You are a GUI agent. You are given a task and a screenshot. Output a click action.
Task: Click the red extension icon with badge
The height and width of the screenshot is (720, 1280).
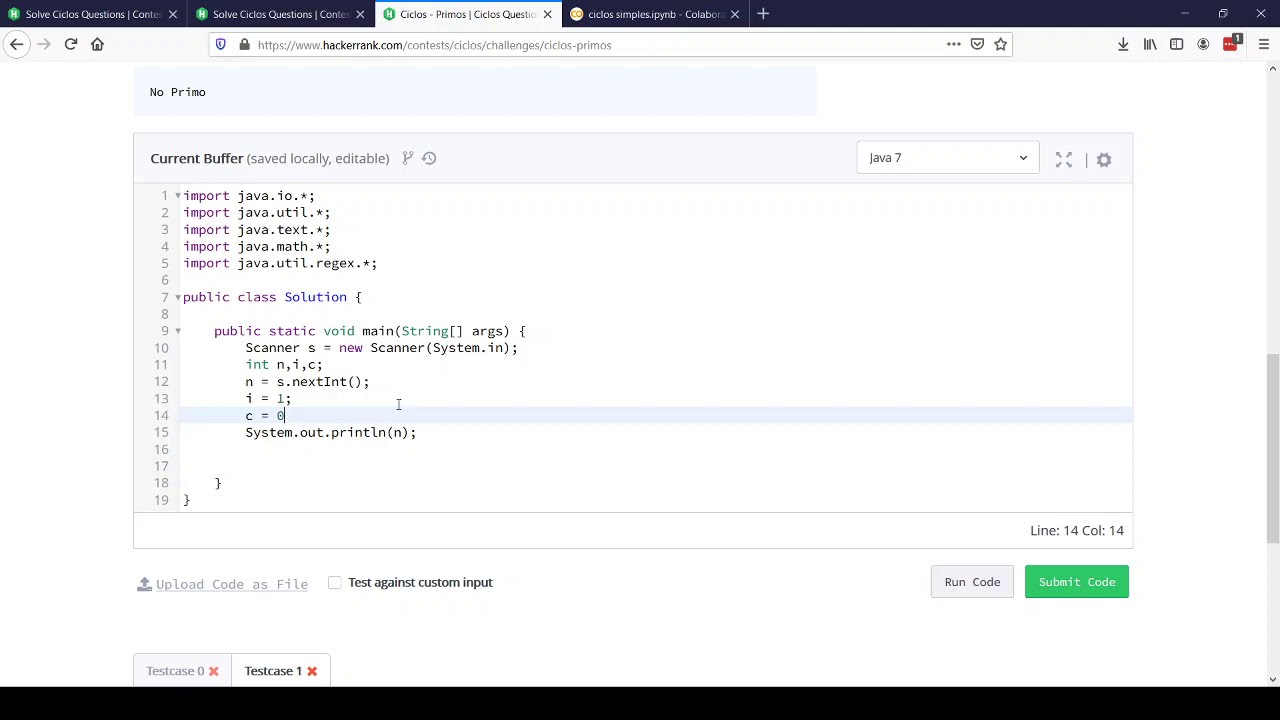click(1231, 44)
